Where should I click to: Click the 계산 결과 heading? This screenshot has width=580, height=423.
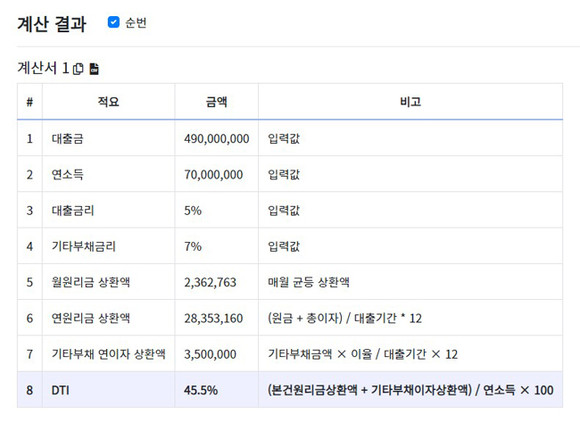[x=52, y=24]
